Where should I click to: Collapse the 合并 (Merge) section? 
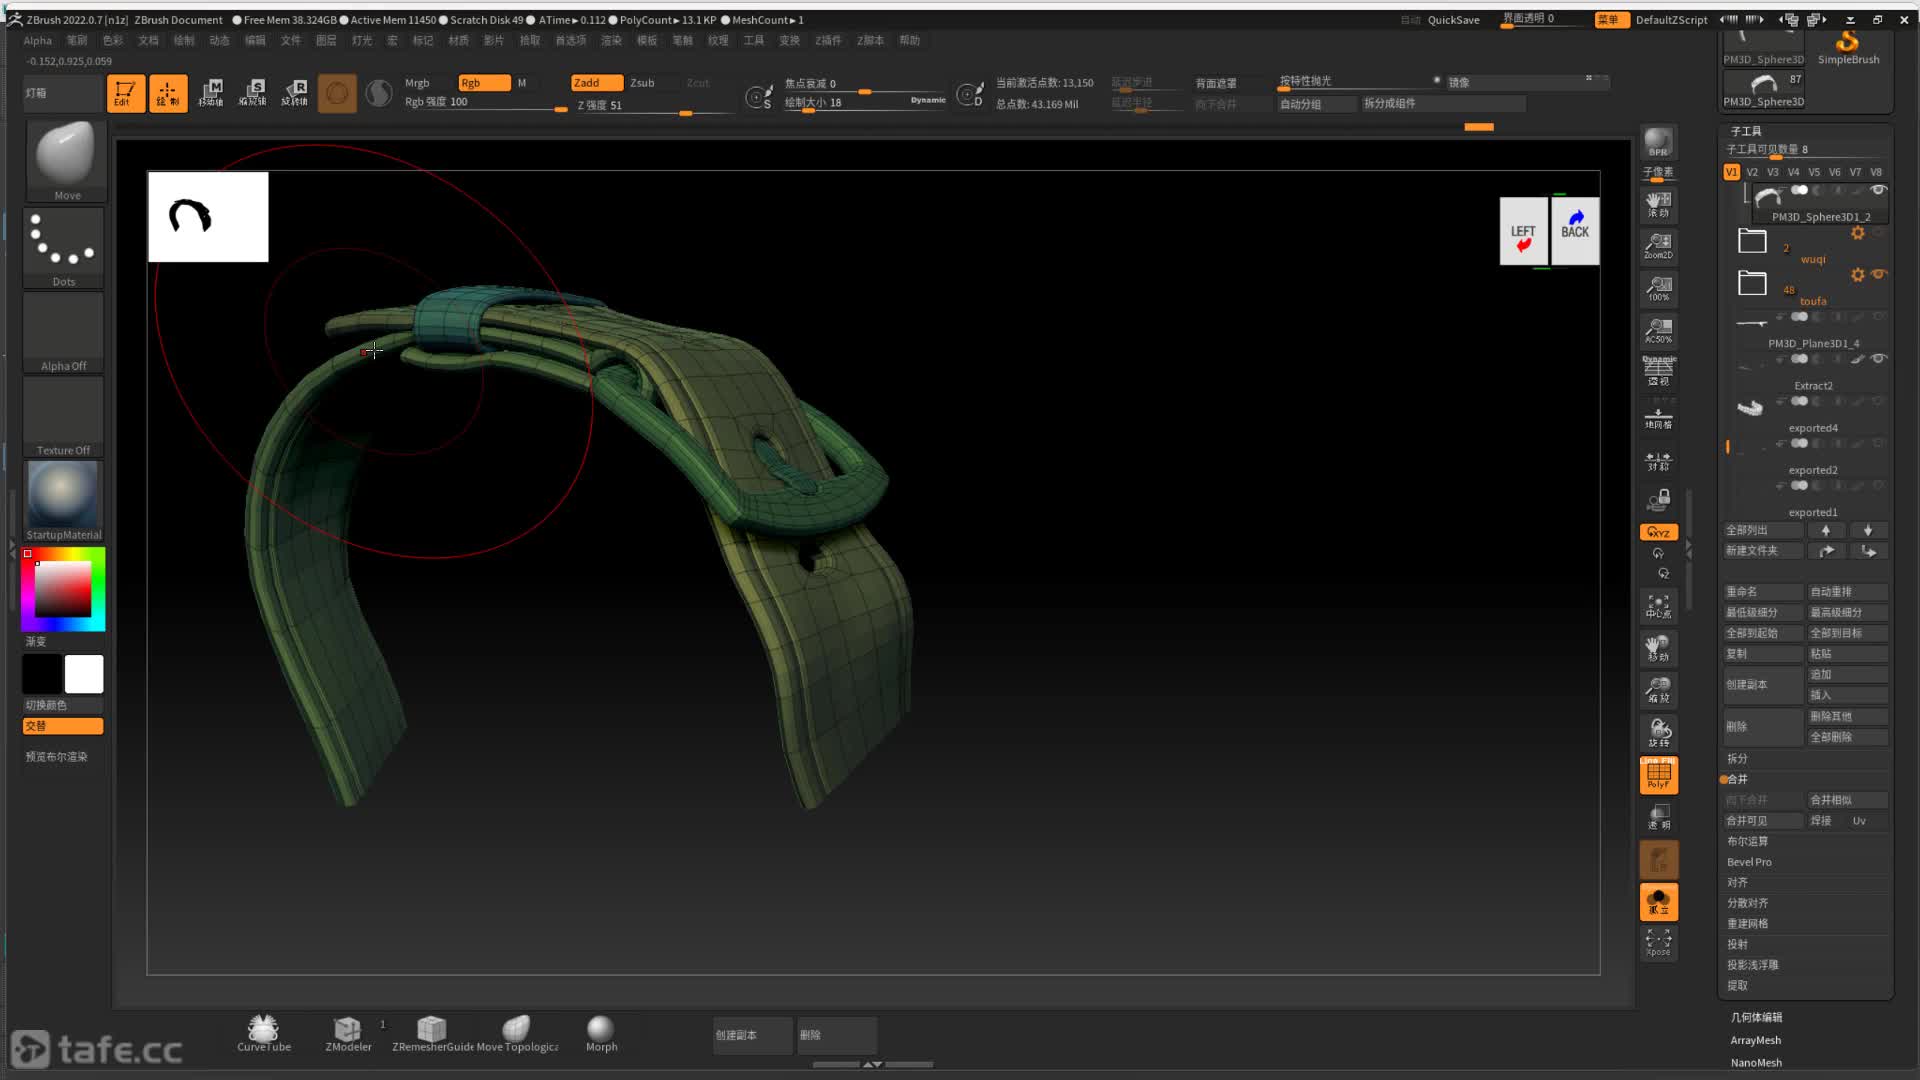point(1737,779)
